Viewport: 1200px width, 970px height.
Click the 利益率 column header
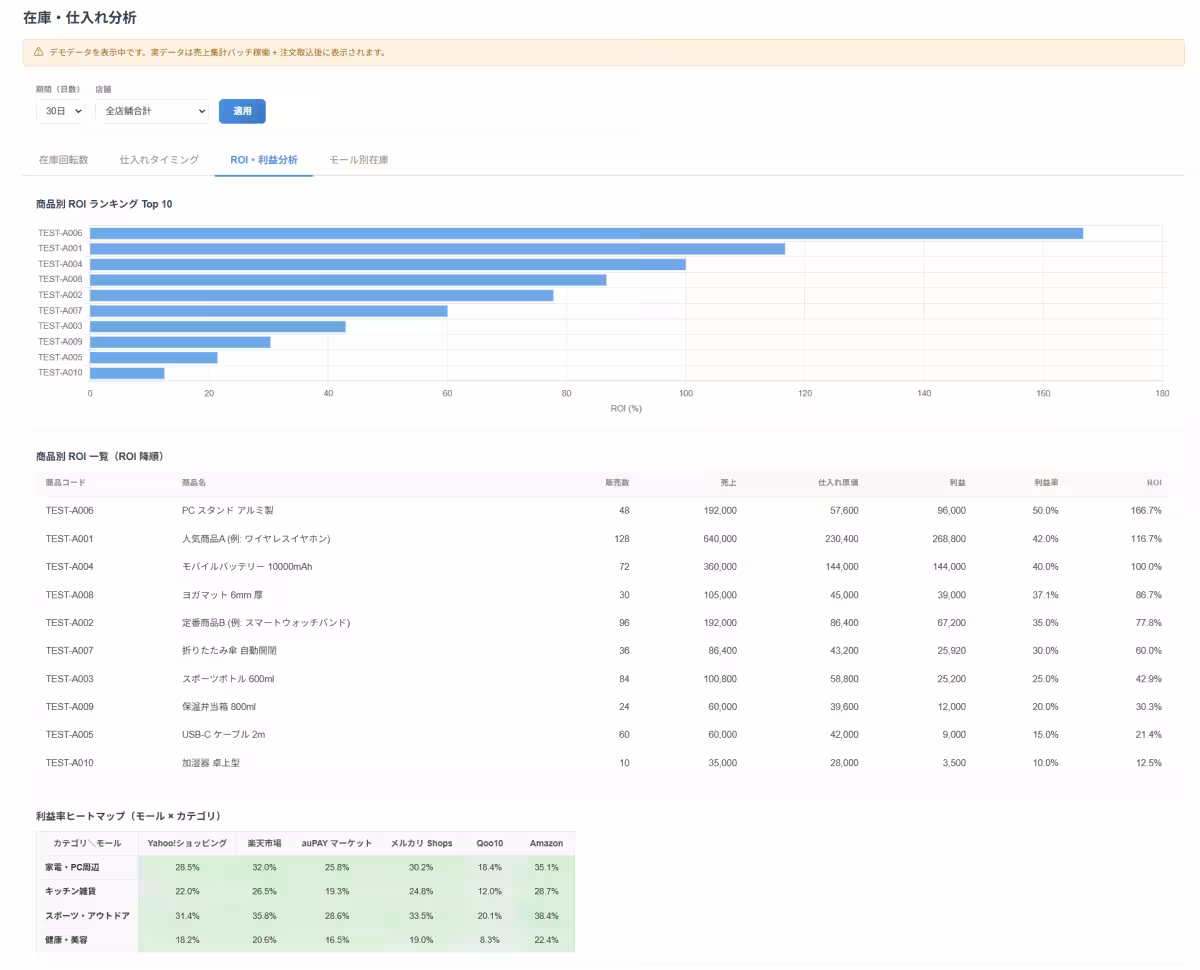coord(1046,483)
